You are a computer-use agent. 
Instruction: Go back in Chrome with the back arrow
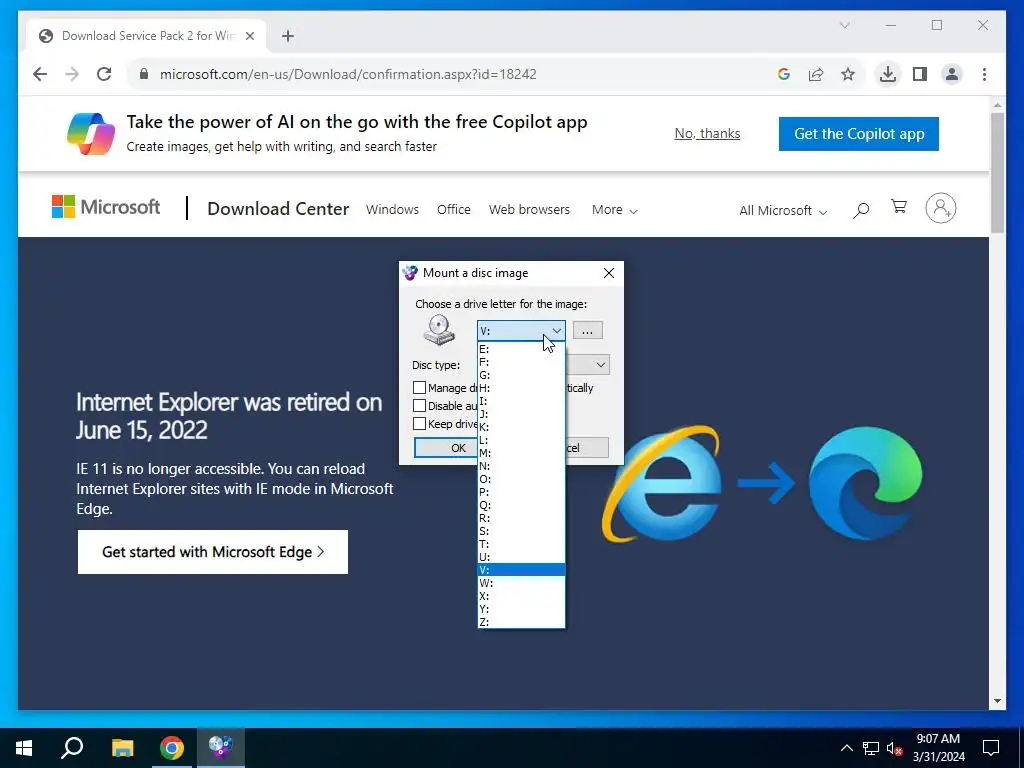coord(40,74)
